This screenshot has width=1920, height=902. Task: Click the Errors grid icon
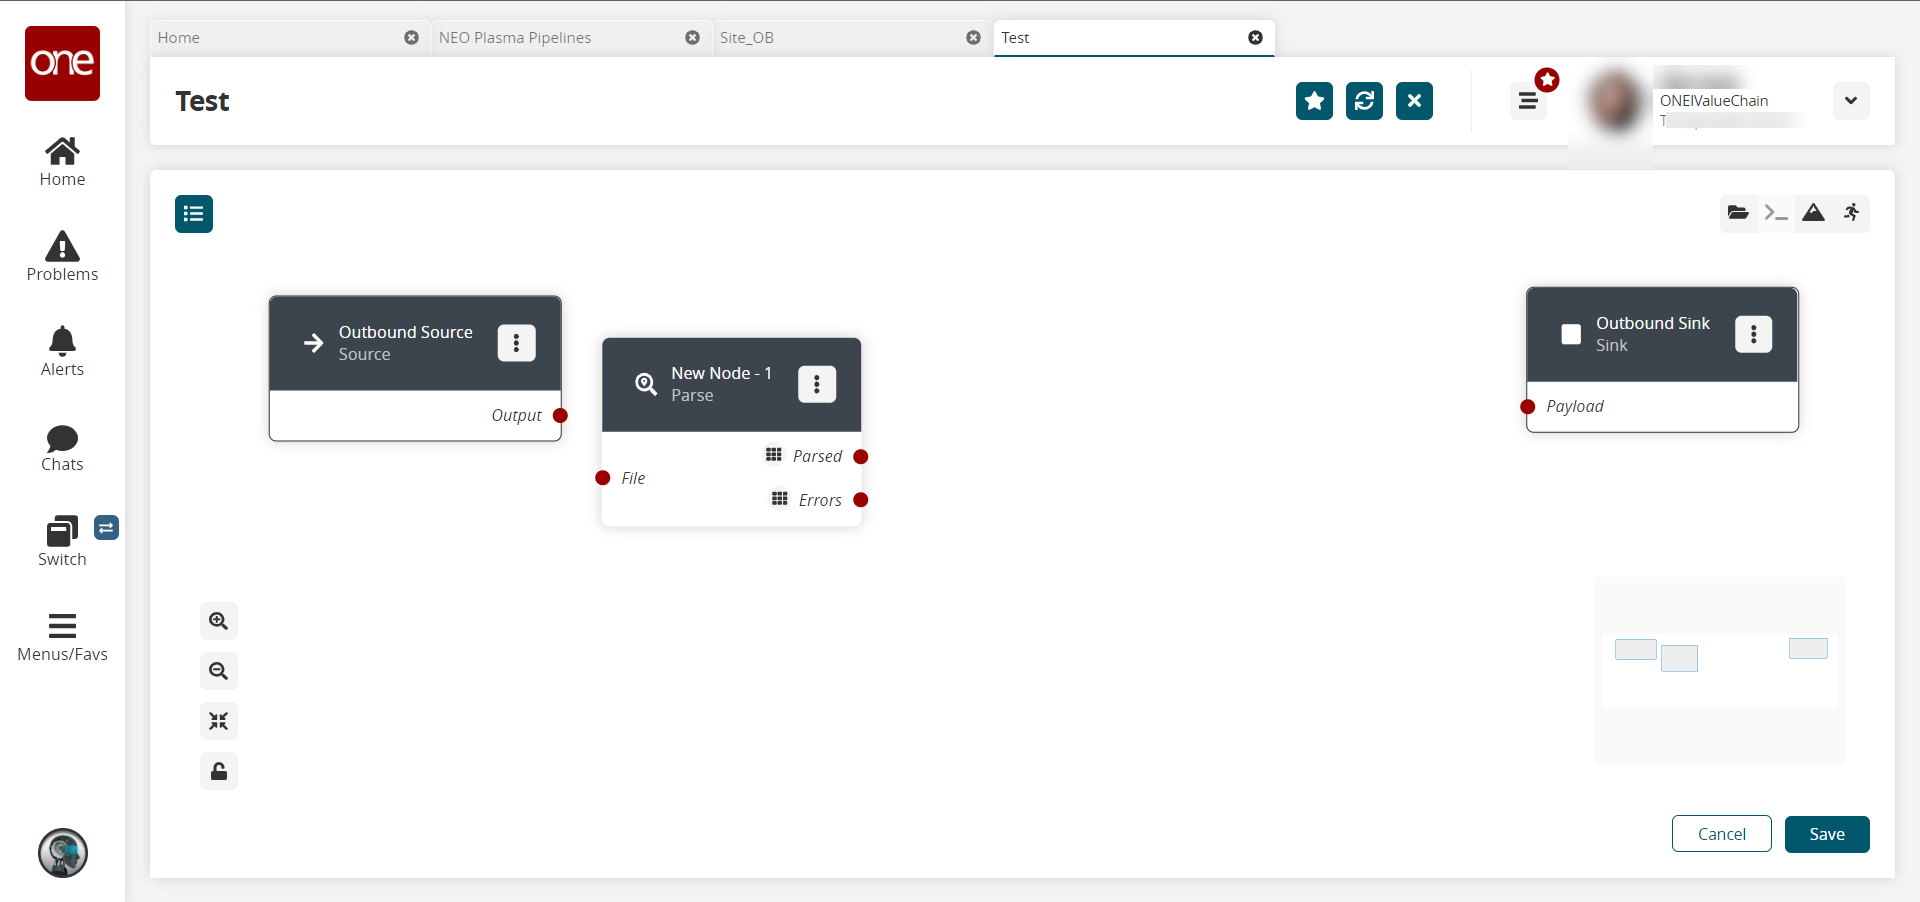point(780,499)
